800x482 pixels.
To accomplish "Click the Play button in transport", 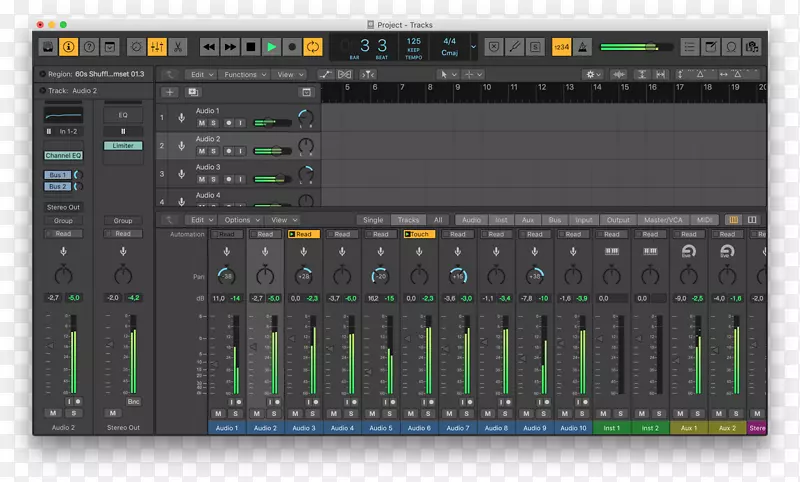I will pyautogui.click(x=271, y=46).
